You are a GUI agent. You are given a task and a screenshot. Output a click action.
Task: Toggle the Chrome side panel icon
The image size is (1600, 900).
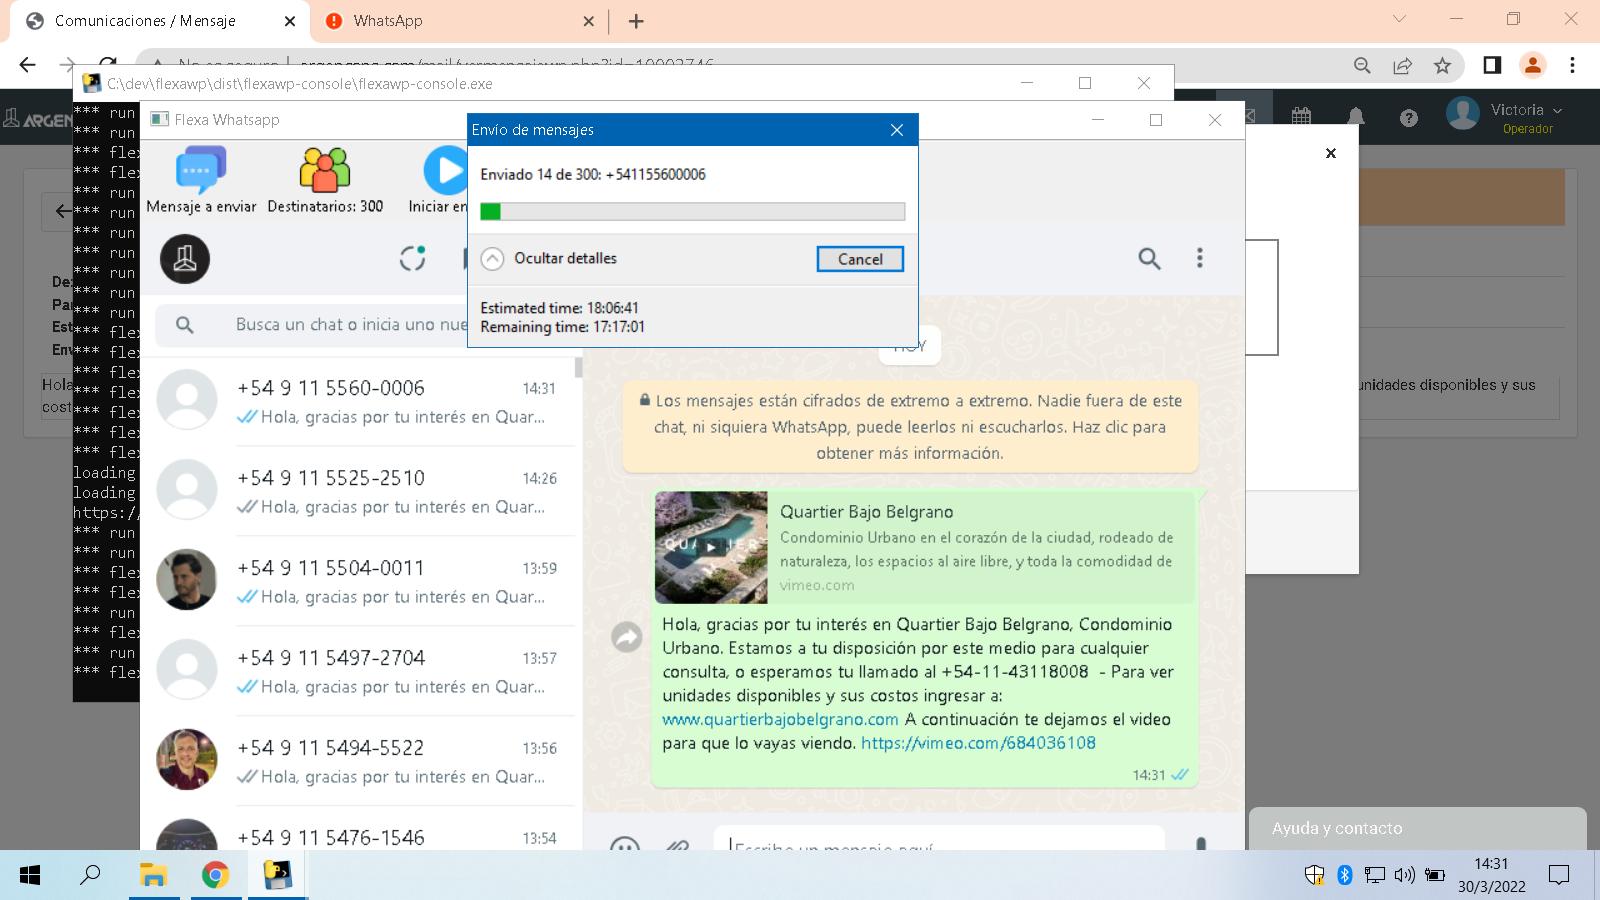[x=1492, y=65]
